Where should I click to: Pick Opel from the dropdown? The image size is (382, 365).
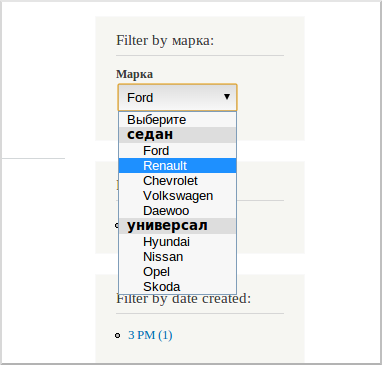(177, 272)
